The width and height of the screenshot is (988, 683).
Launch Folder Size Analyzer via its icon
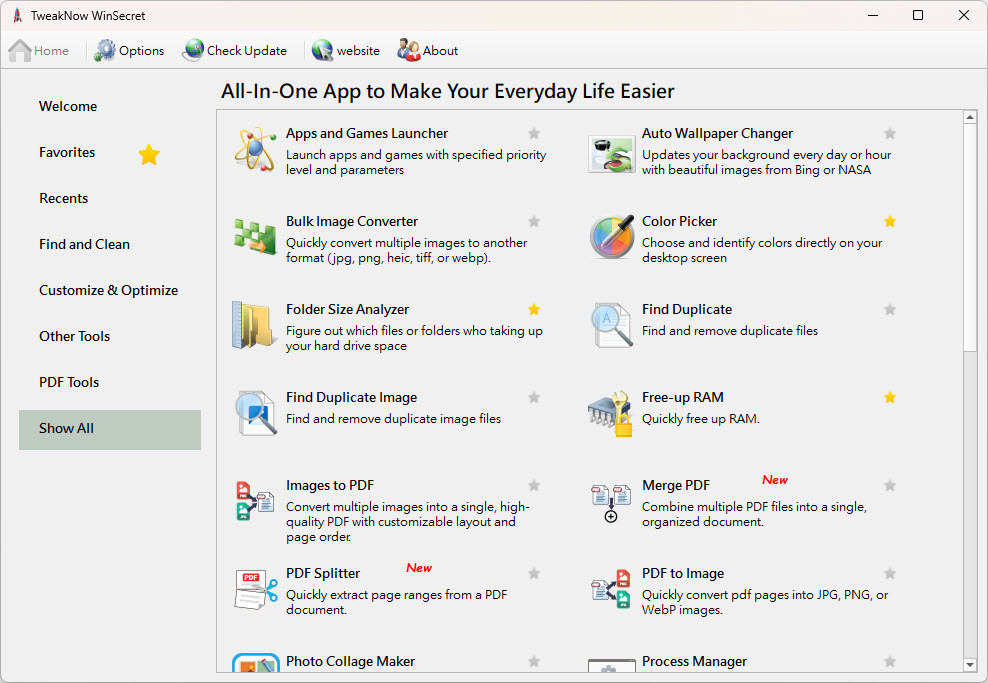coord(254,326)
